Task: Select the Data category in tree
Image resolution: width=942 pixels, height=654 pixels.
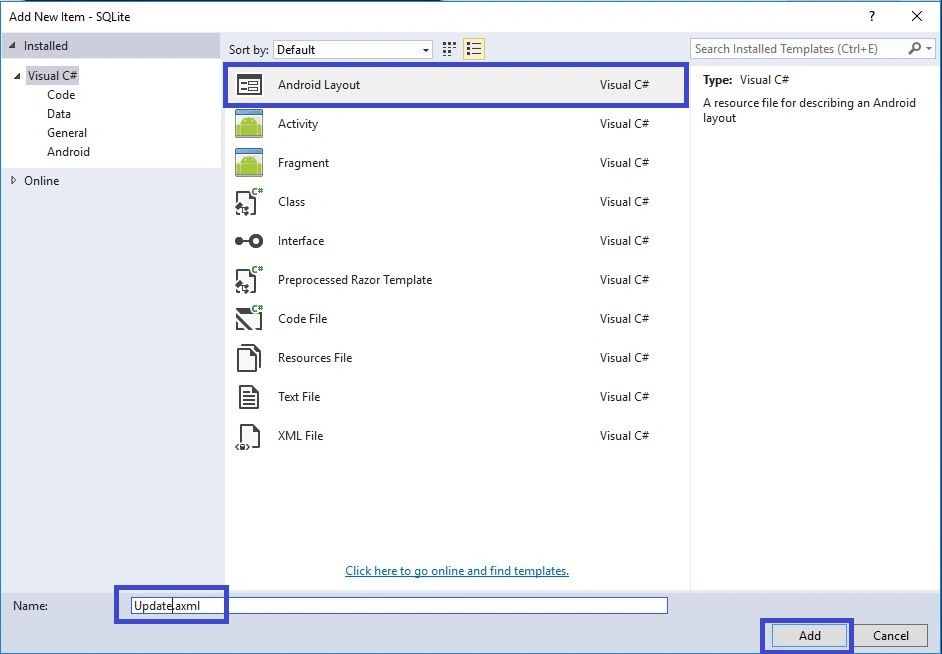Action: pyautogui.click(x=59, y=114)
